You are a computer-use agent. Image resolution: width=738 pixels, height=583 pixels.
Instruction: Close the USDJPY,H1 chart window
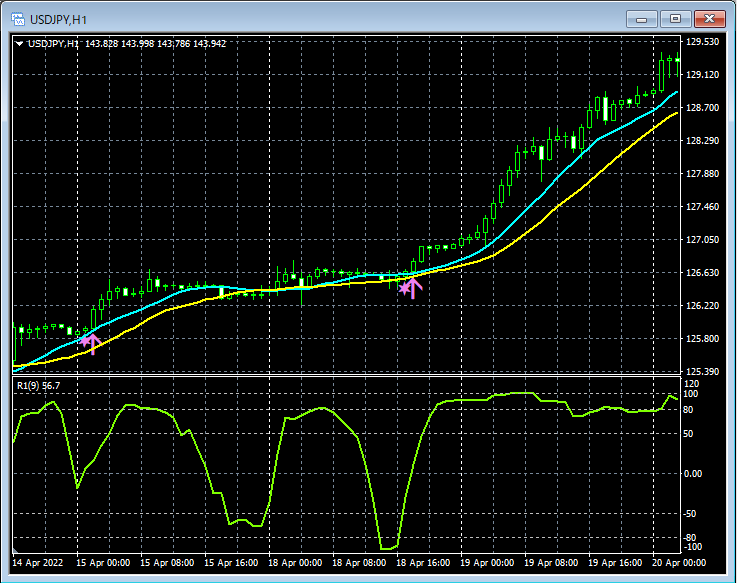point(709,19)
